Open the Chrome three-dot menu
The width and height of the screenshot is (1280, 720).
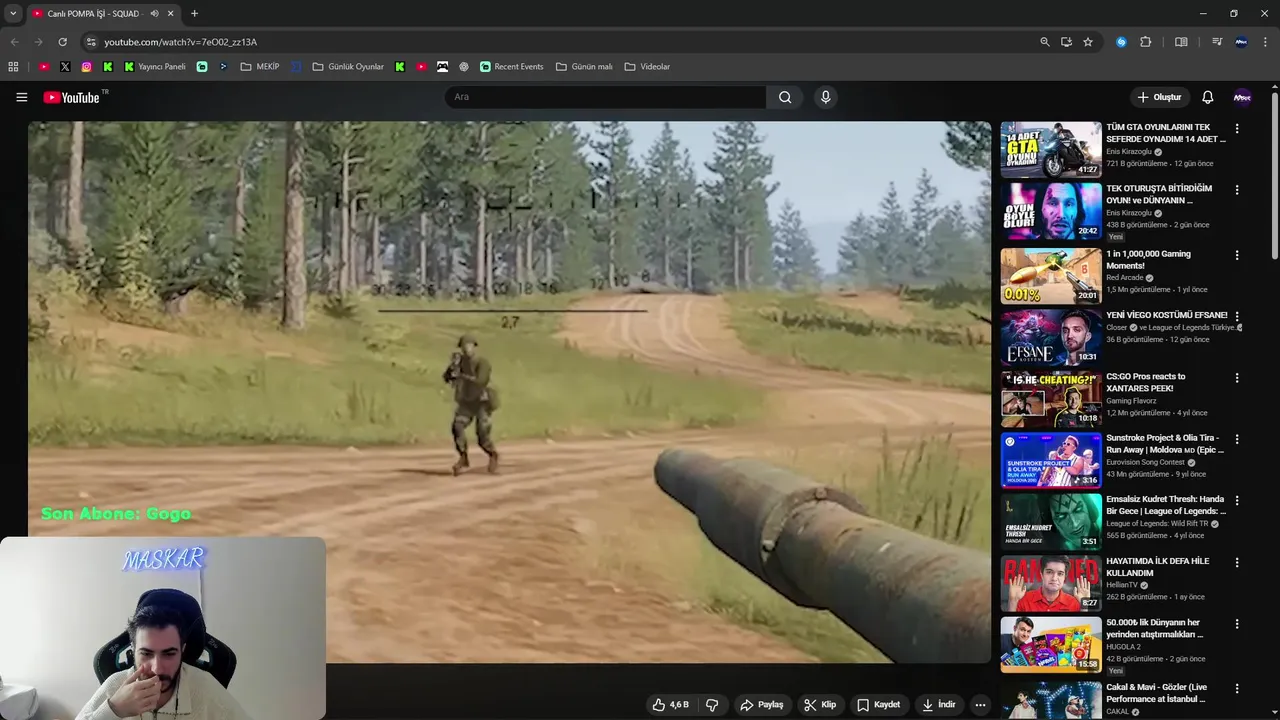(1265, 42)
